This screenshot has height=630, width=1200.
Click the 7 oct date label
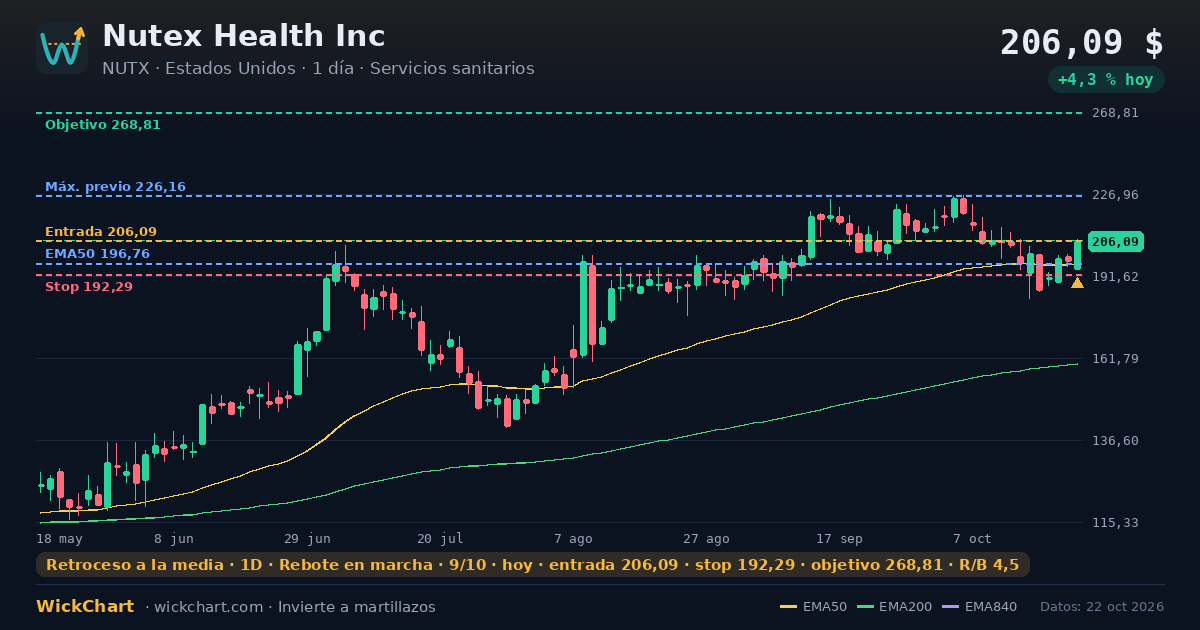click(x=972, y=538)
